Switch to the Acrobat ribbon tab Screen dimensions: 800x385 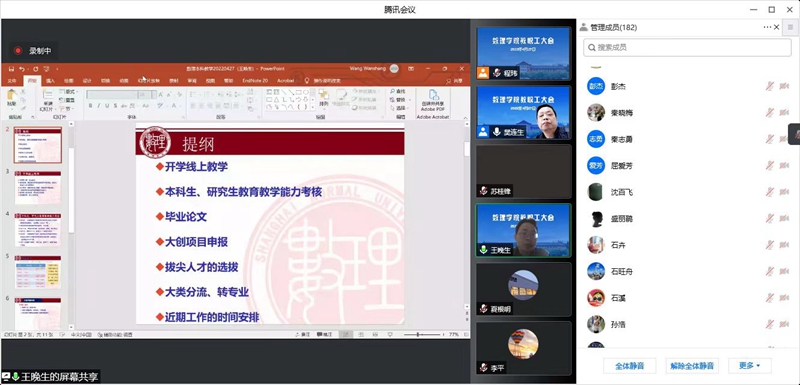pos(285,81)
